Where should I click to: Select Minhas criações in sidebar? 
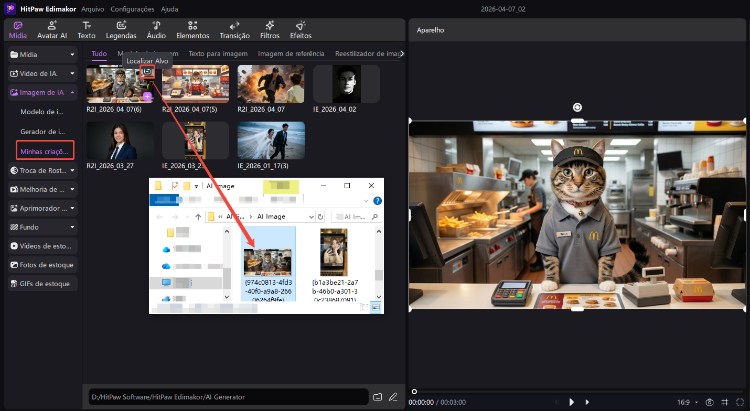click(x=44, y=150)
